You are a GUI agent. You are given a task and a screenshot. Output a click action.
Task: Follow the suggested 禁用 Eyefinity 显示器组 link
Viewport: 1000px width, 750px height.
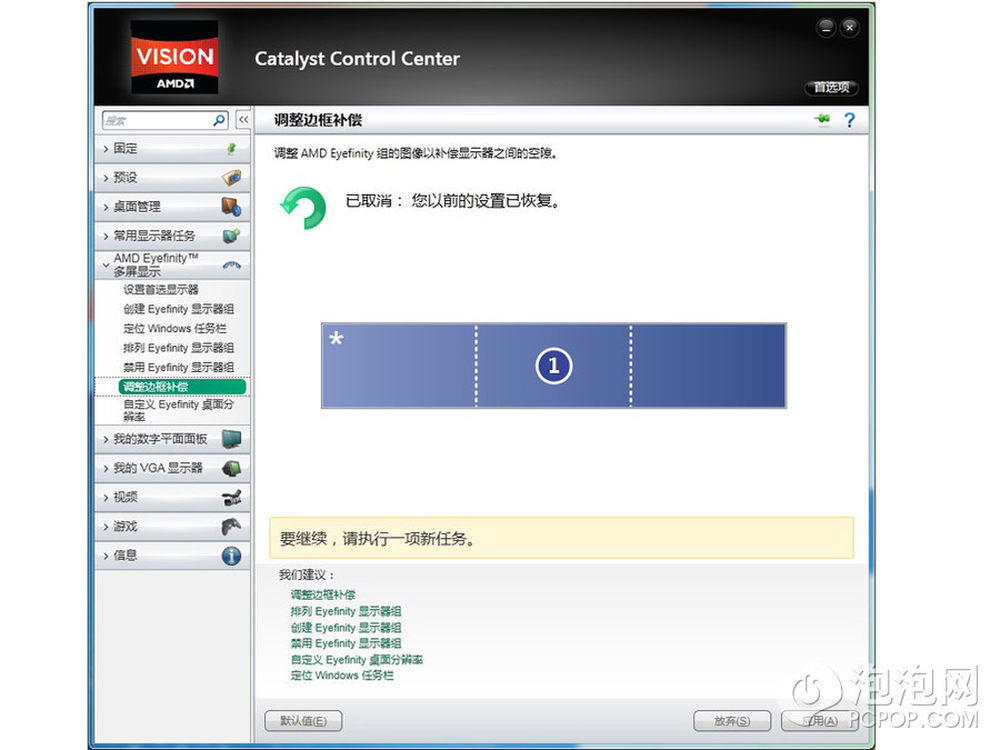(346, 643)
